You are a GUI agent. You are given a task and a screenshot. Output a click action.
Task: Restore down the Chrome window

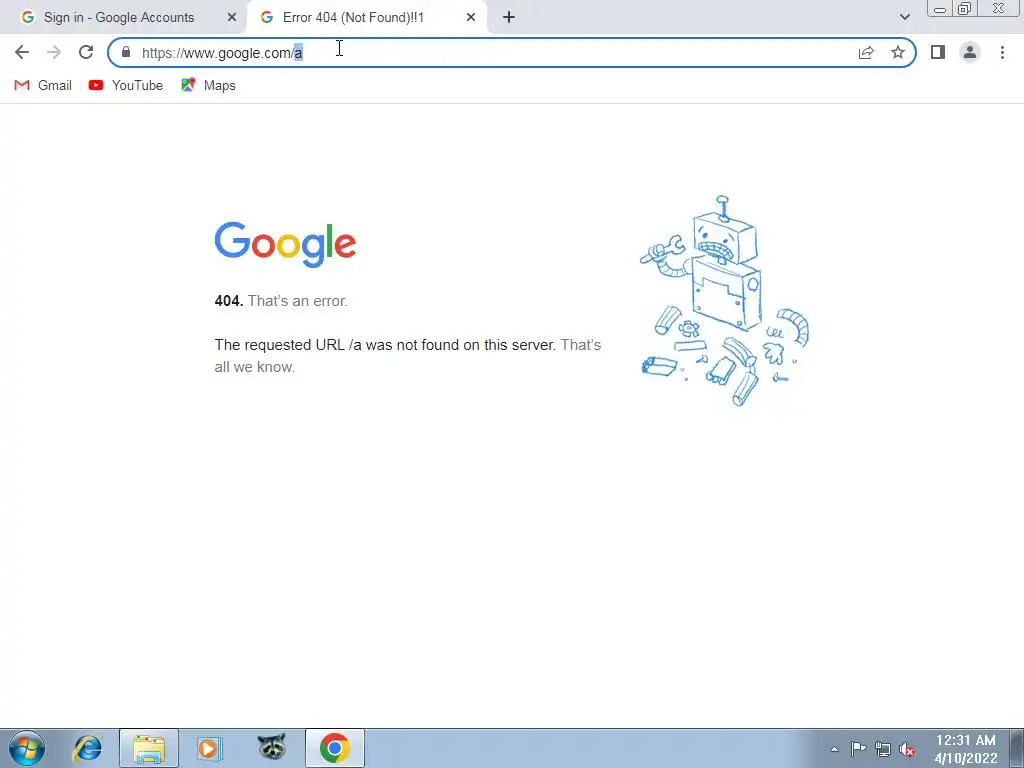(965, 8)
